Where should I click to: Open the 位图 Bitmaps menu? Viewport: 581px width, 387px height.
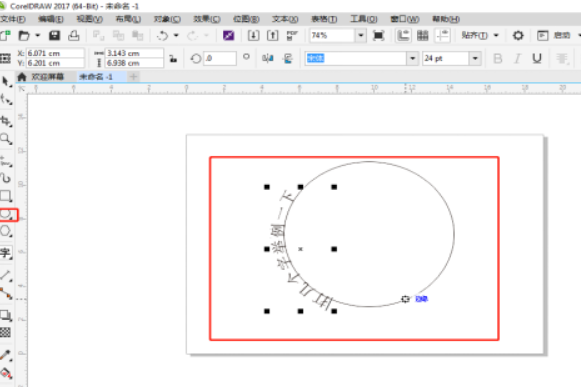246,19
